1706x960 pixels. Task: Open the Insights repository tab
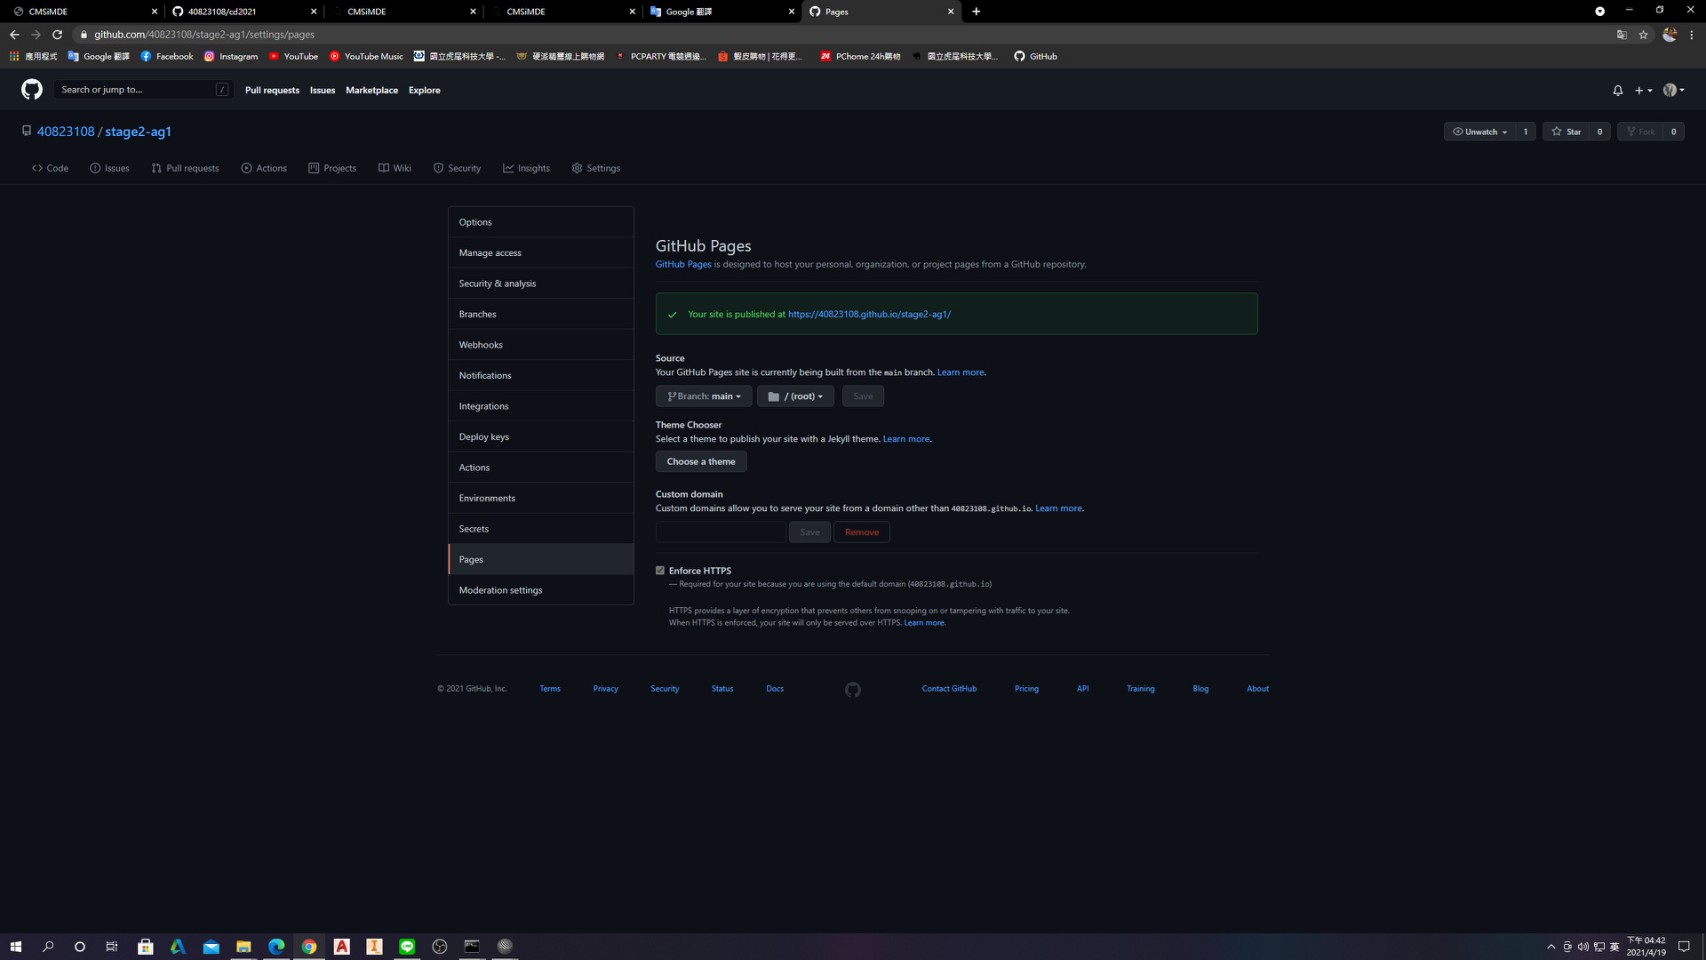(526, 168)
